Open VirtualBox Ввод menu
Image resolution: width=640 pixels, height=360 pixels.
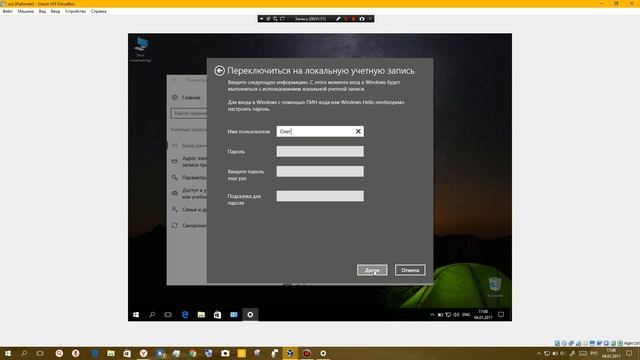55,11
